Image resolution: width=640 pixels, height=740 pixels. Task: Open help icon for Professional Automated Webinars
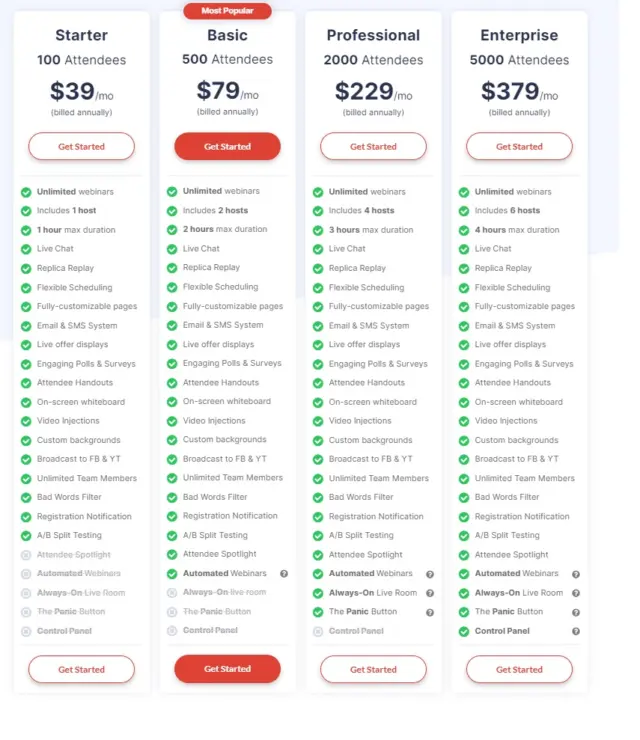[x=429, y=574]
